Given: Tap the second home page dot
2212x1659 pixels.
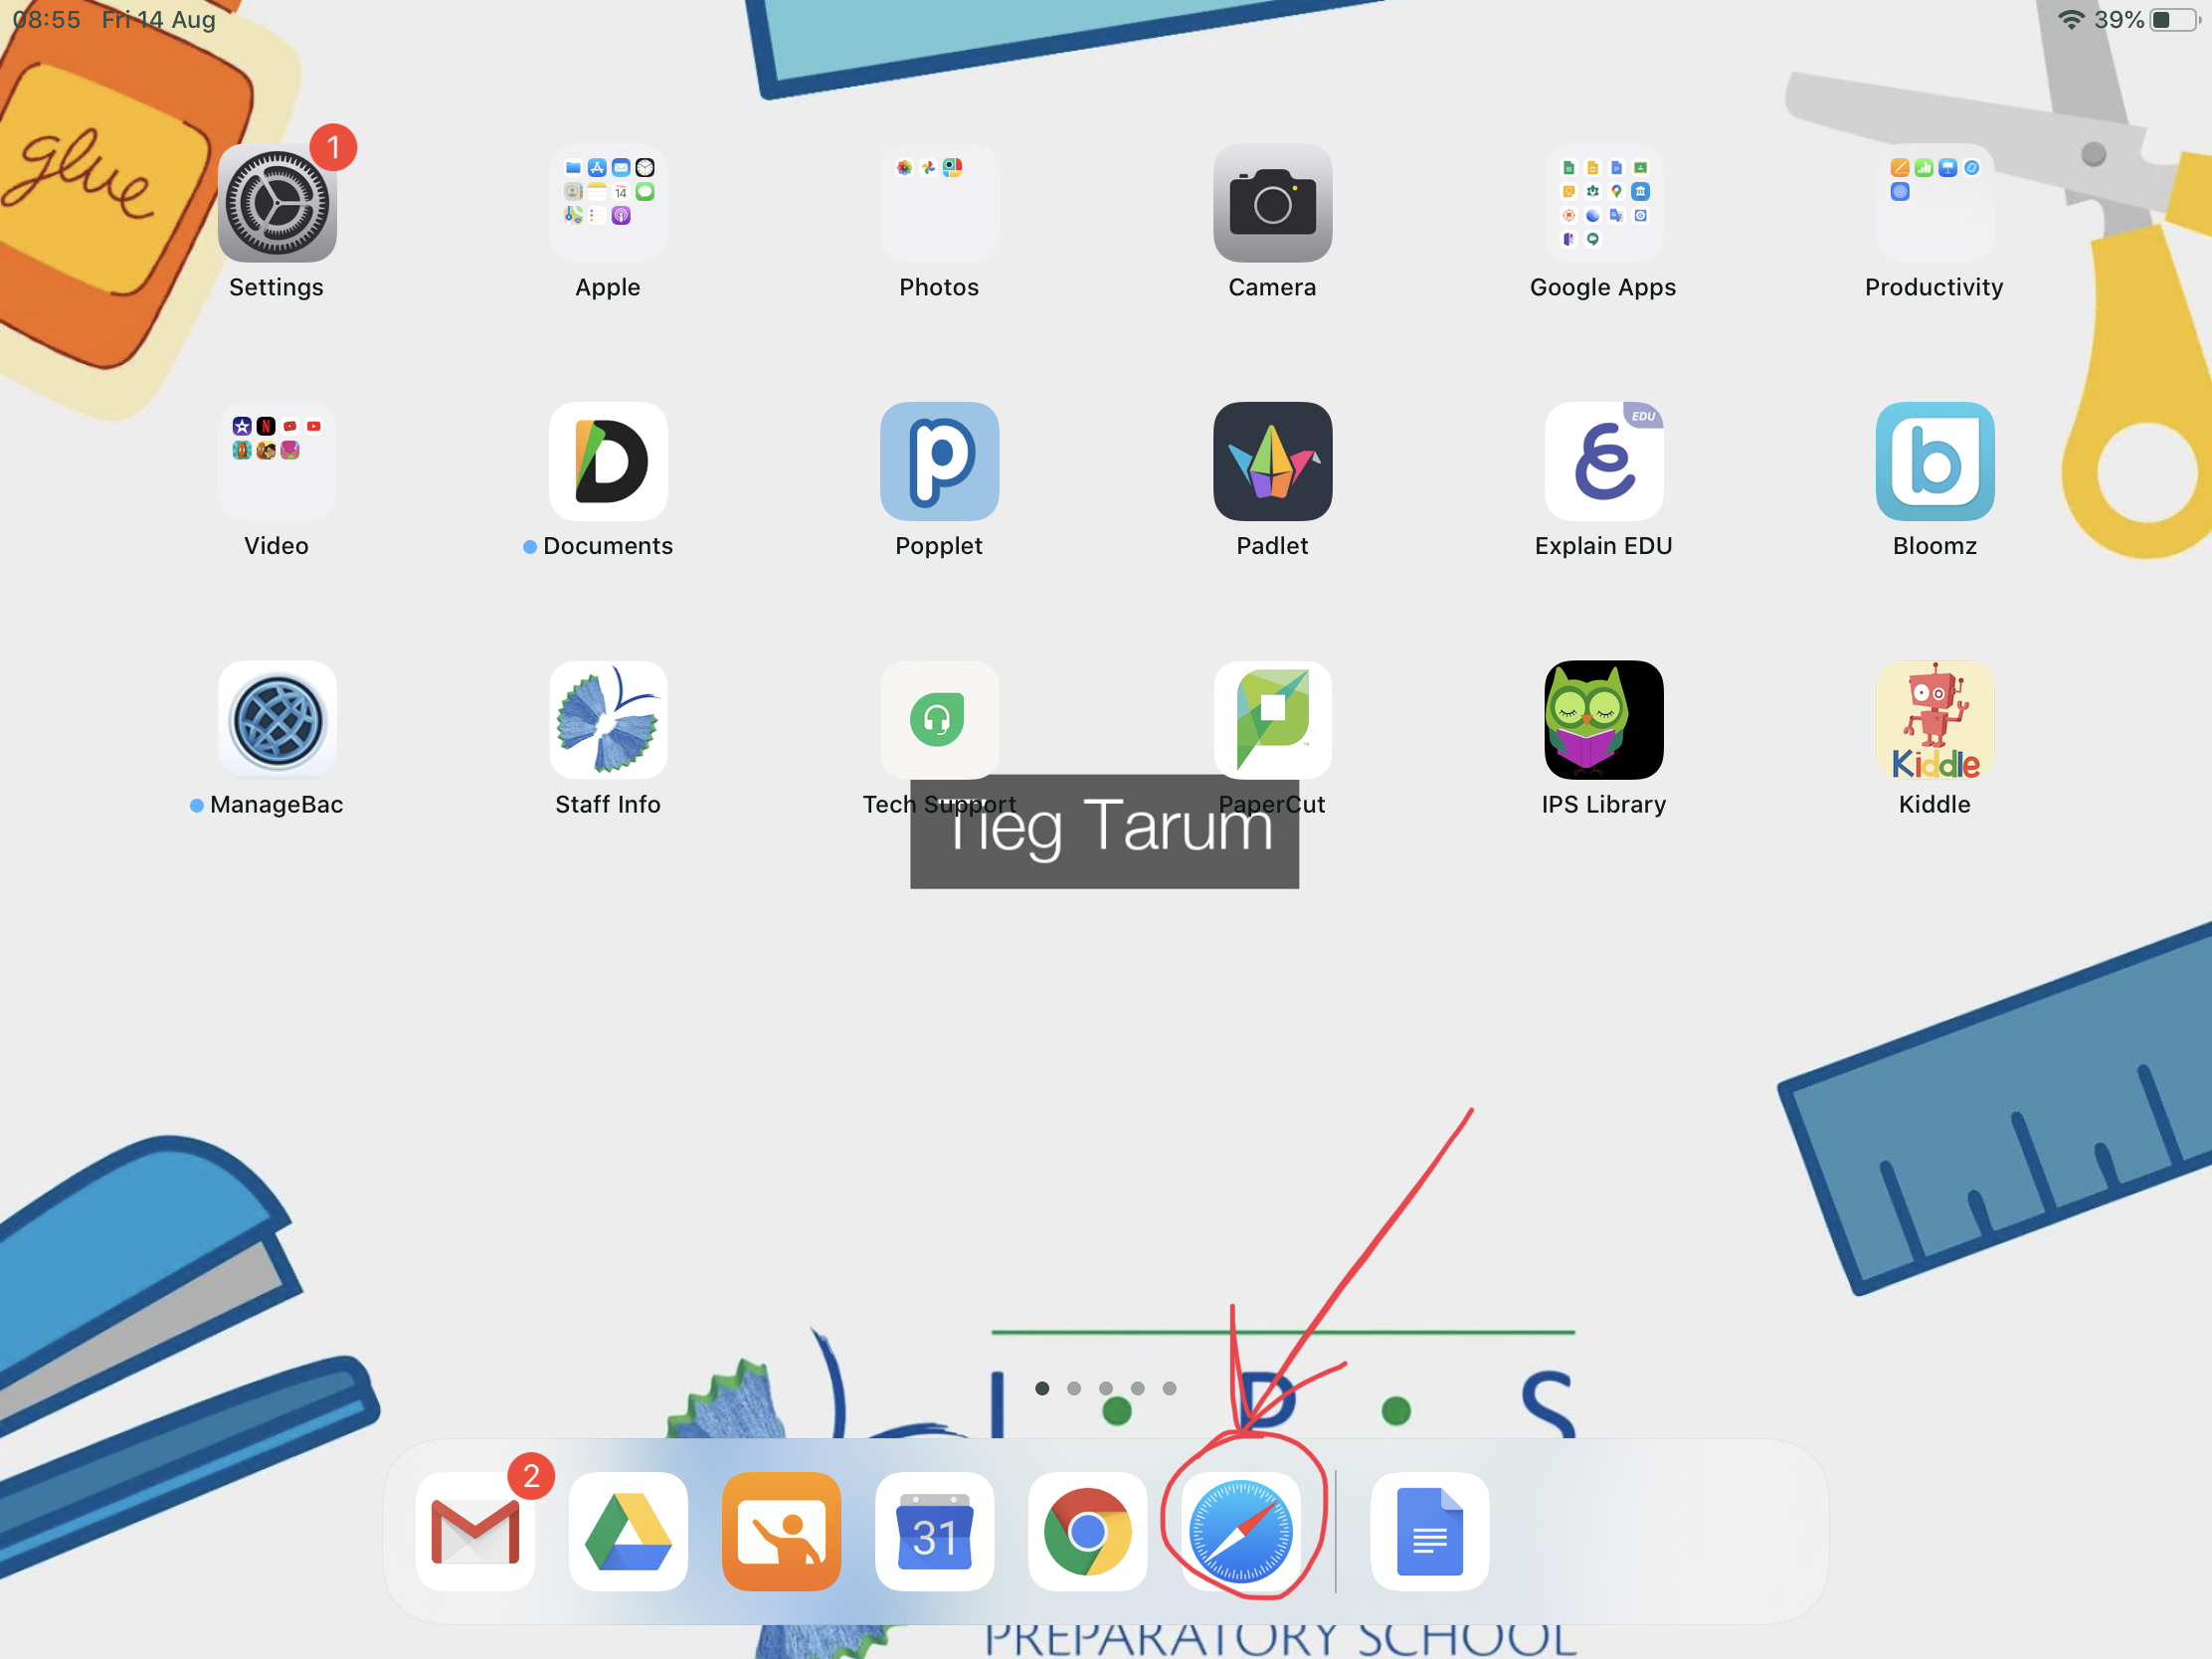Looking at the screenshot, I should click(x=1074, y=1388).
